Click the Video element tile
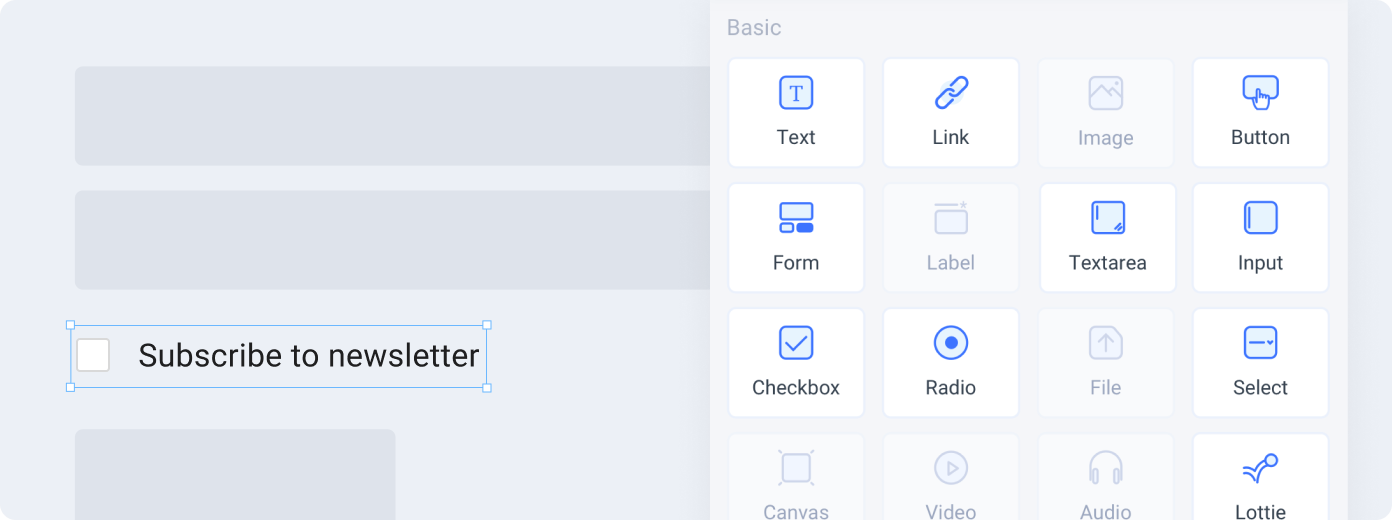1392x520 pixels. pyautogui.click(x=950, y=478)
